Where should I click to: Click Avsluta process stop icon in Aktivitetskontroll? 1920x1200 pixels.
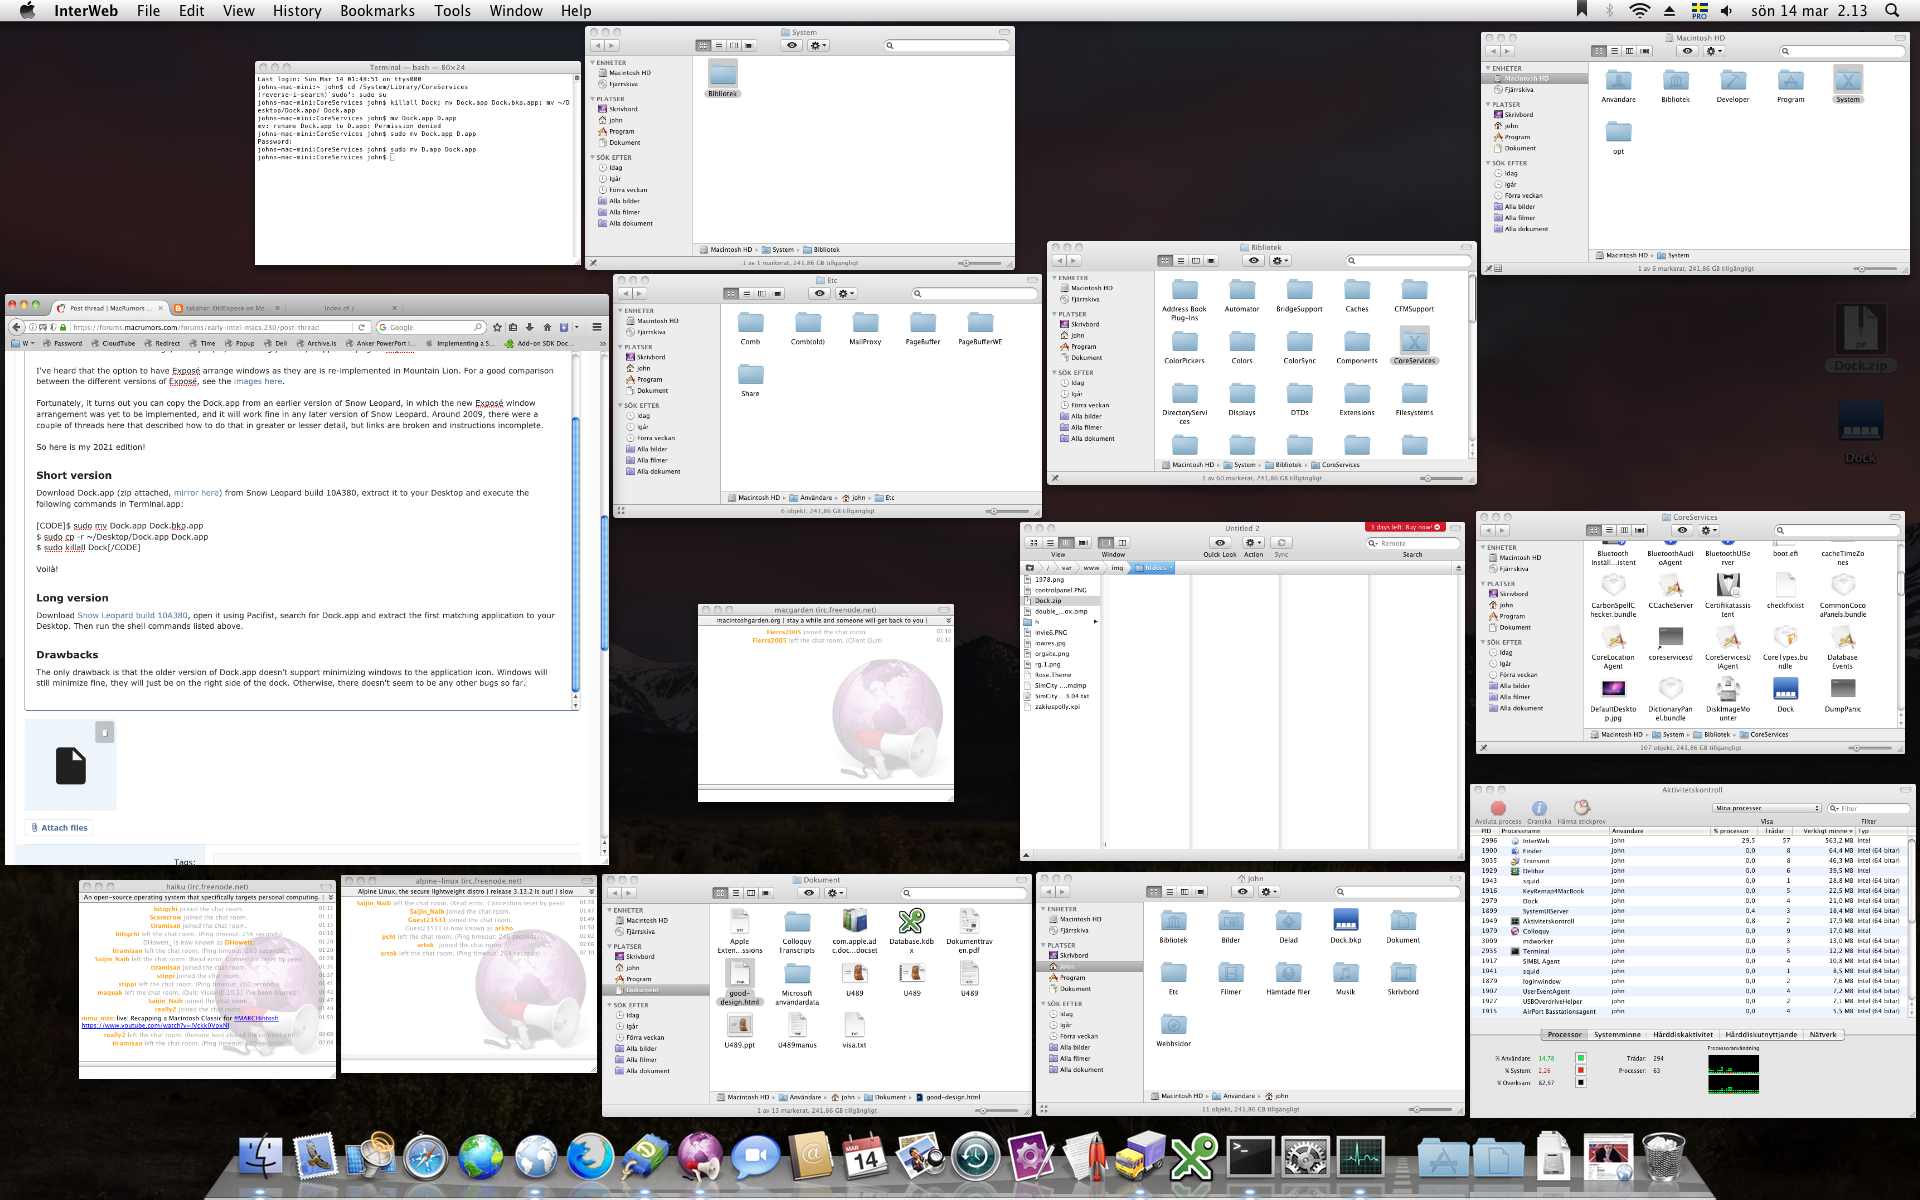1497,808
